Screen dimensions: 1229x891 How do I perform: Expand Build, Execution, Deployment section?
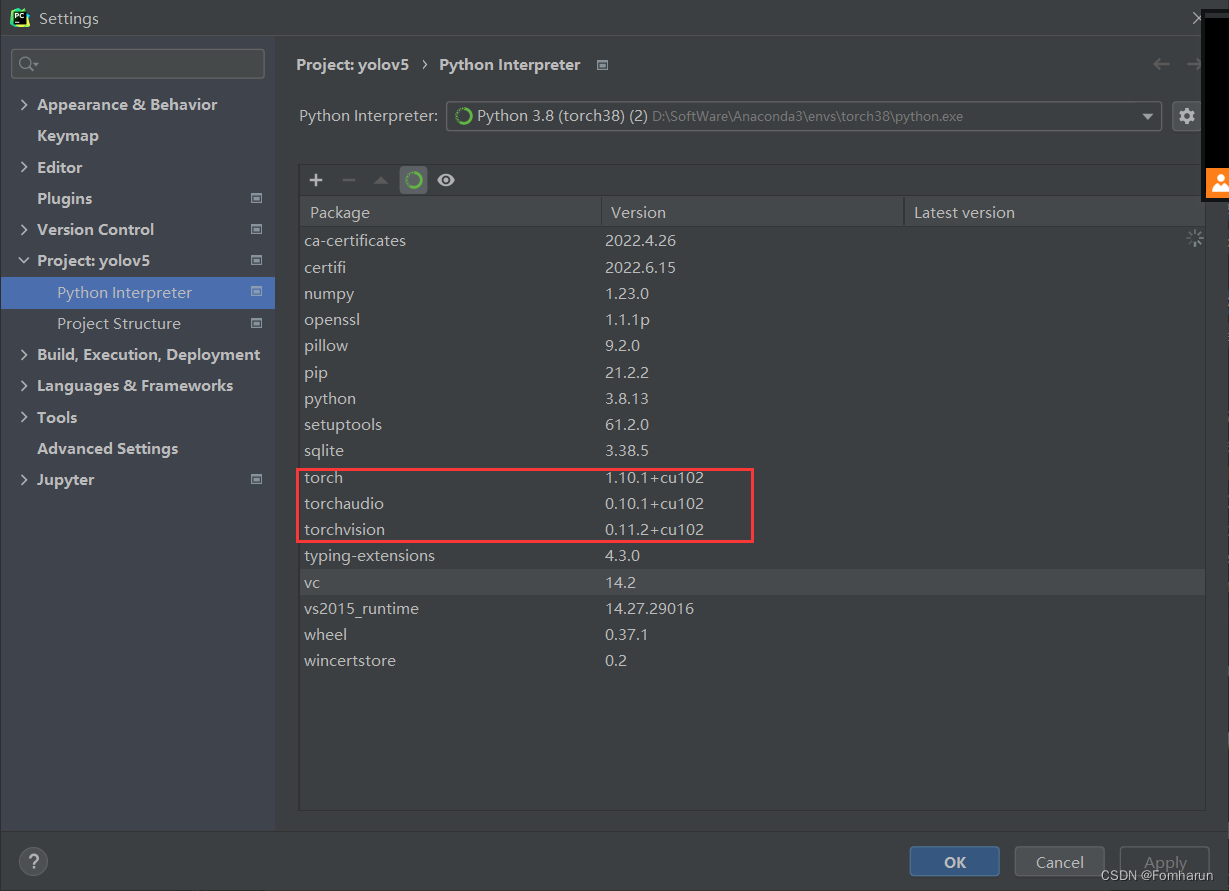(x=24, y=354)
